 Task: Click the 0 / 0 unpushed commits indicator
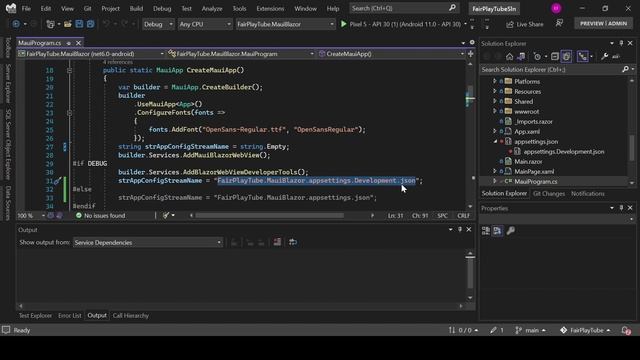[x=463, y=330]
